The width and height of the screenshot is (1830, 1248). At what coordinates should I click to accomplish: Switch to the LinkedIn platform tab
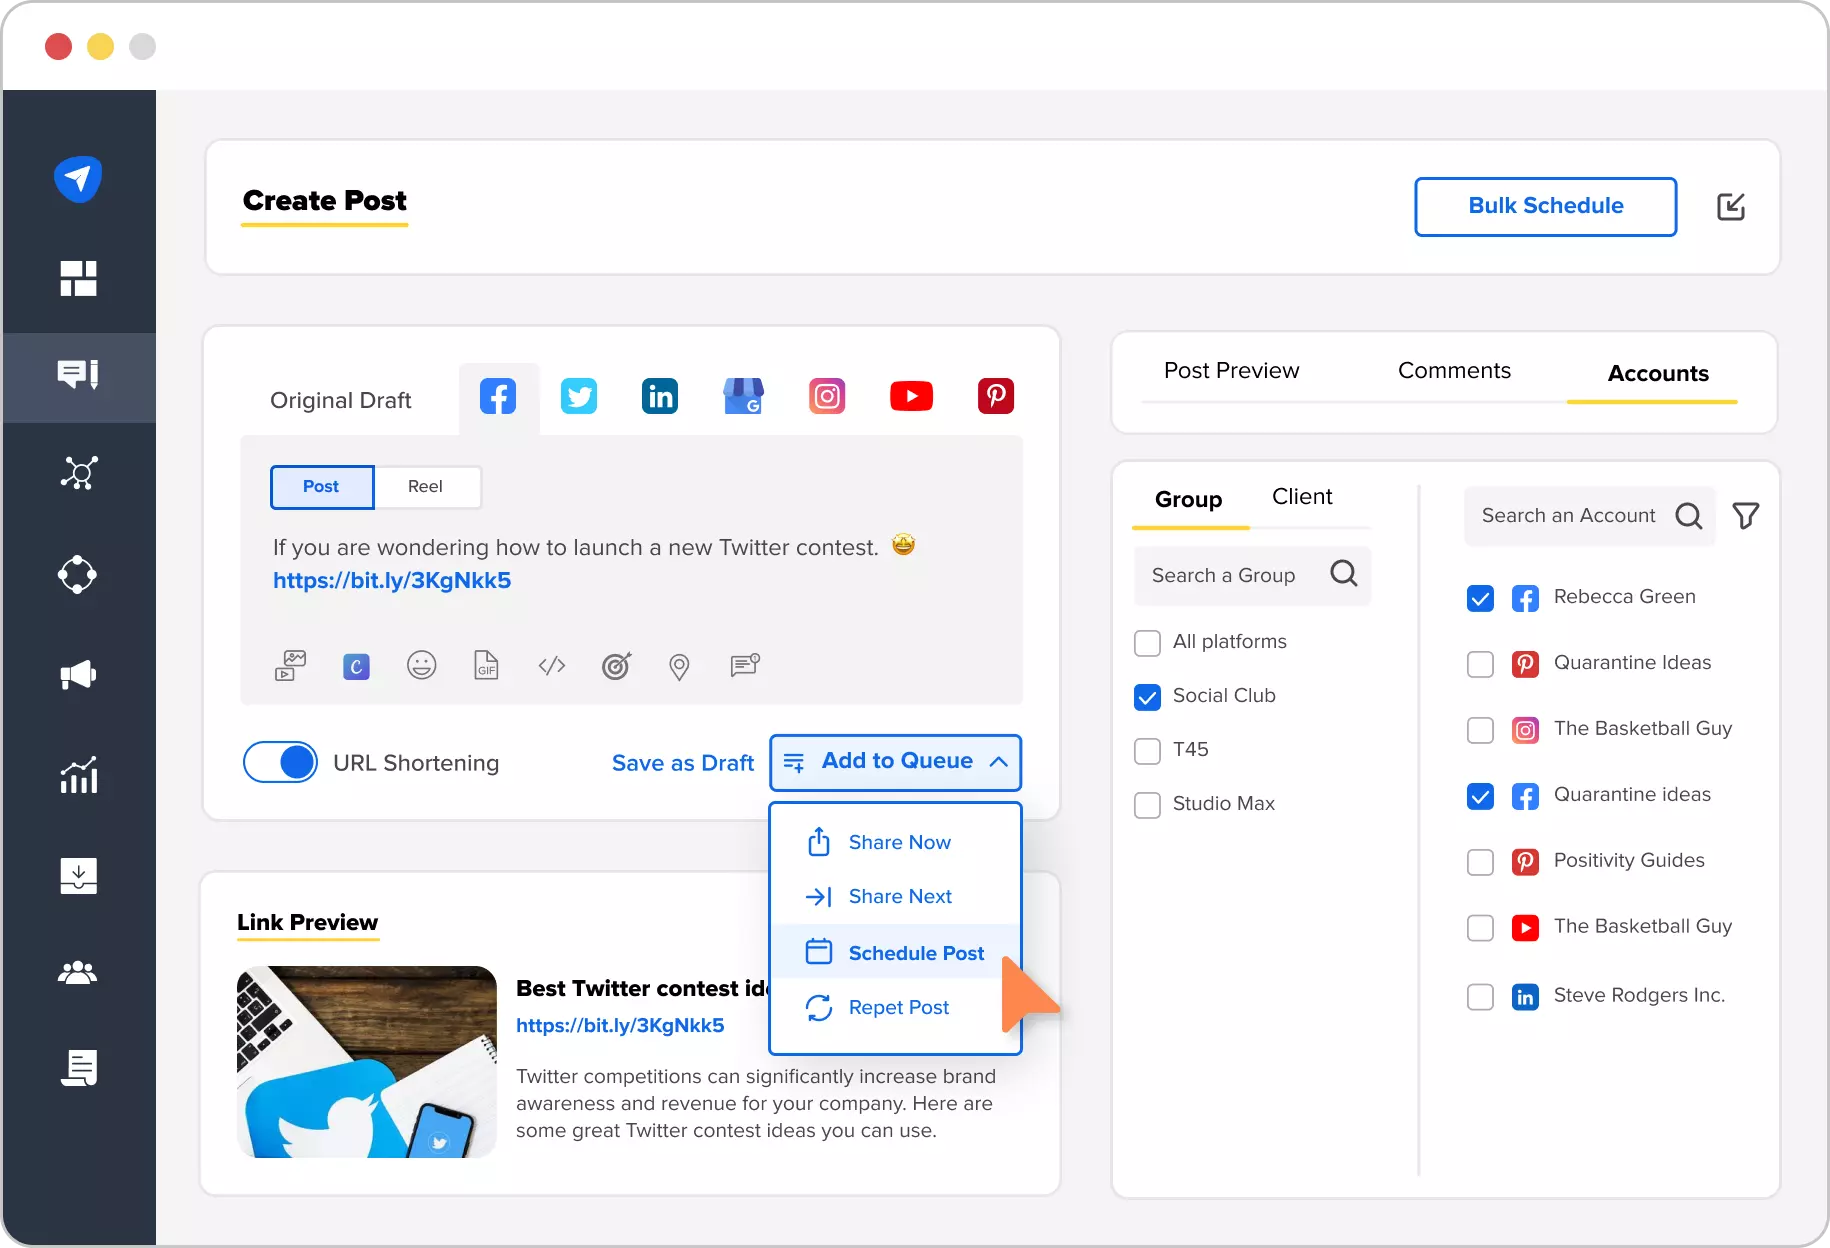coord(660,397)
